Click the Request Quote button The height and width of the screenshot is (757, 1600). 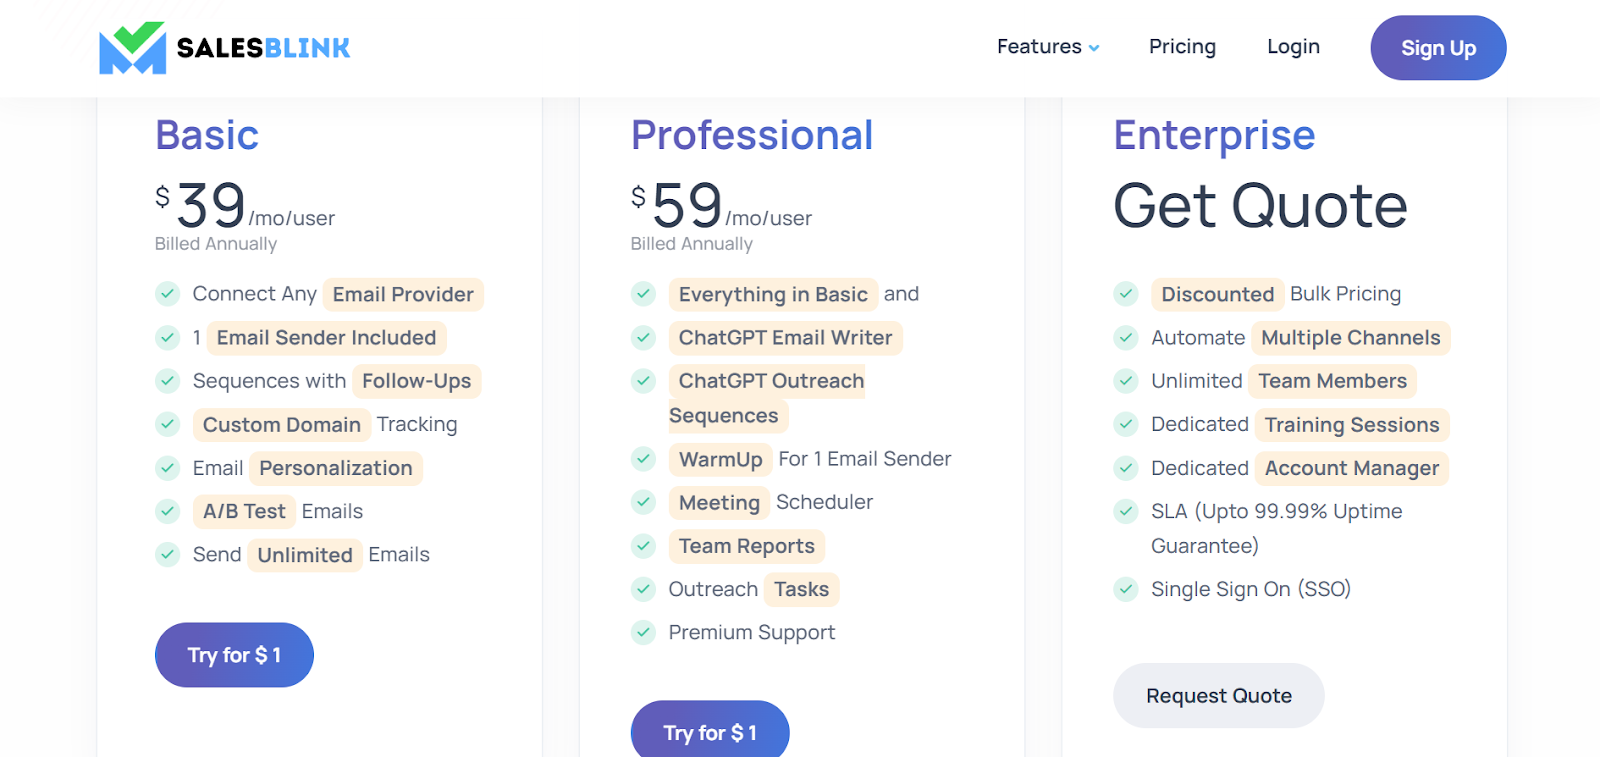click(1218, 696)
